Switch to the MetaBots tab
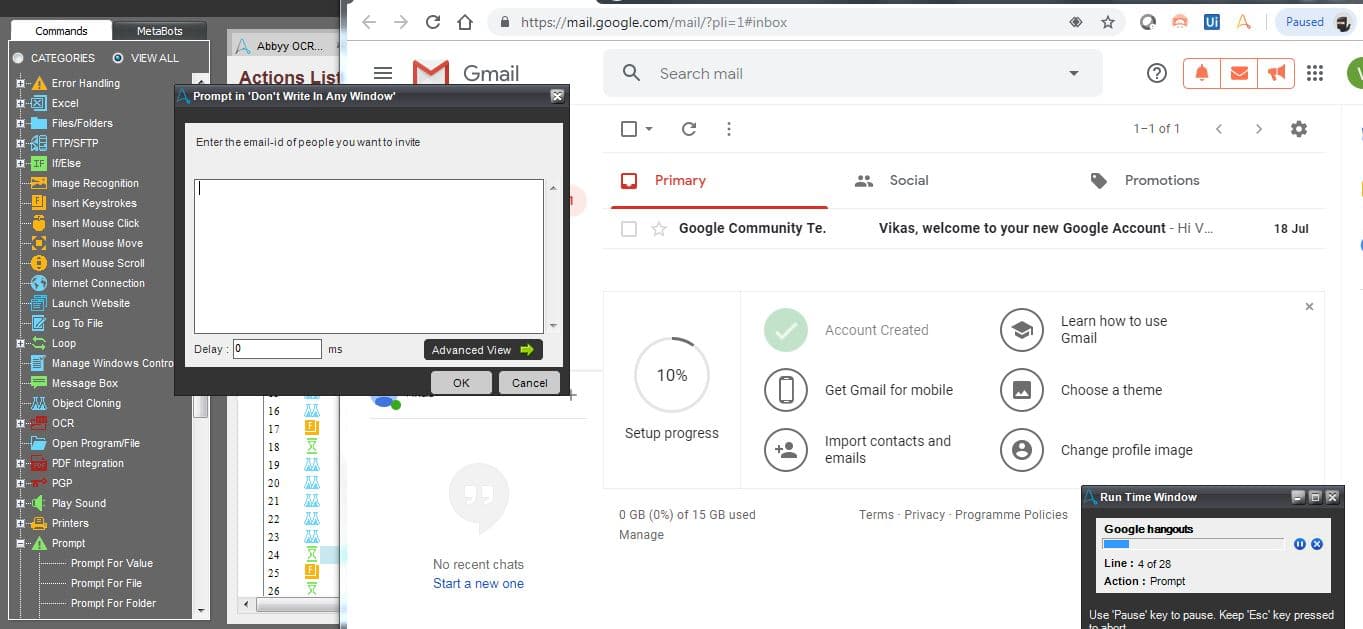 click(x=159, y=31)
